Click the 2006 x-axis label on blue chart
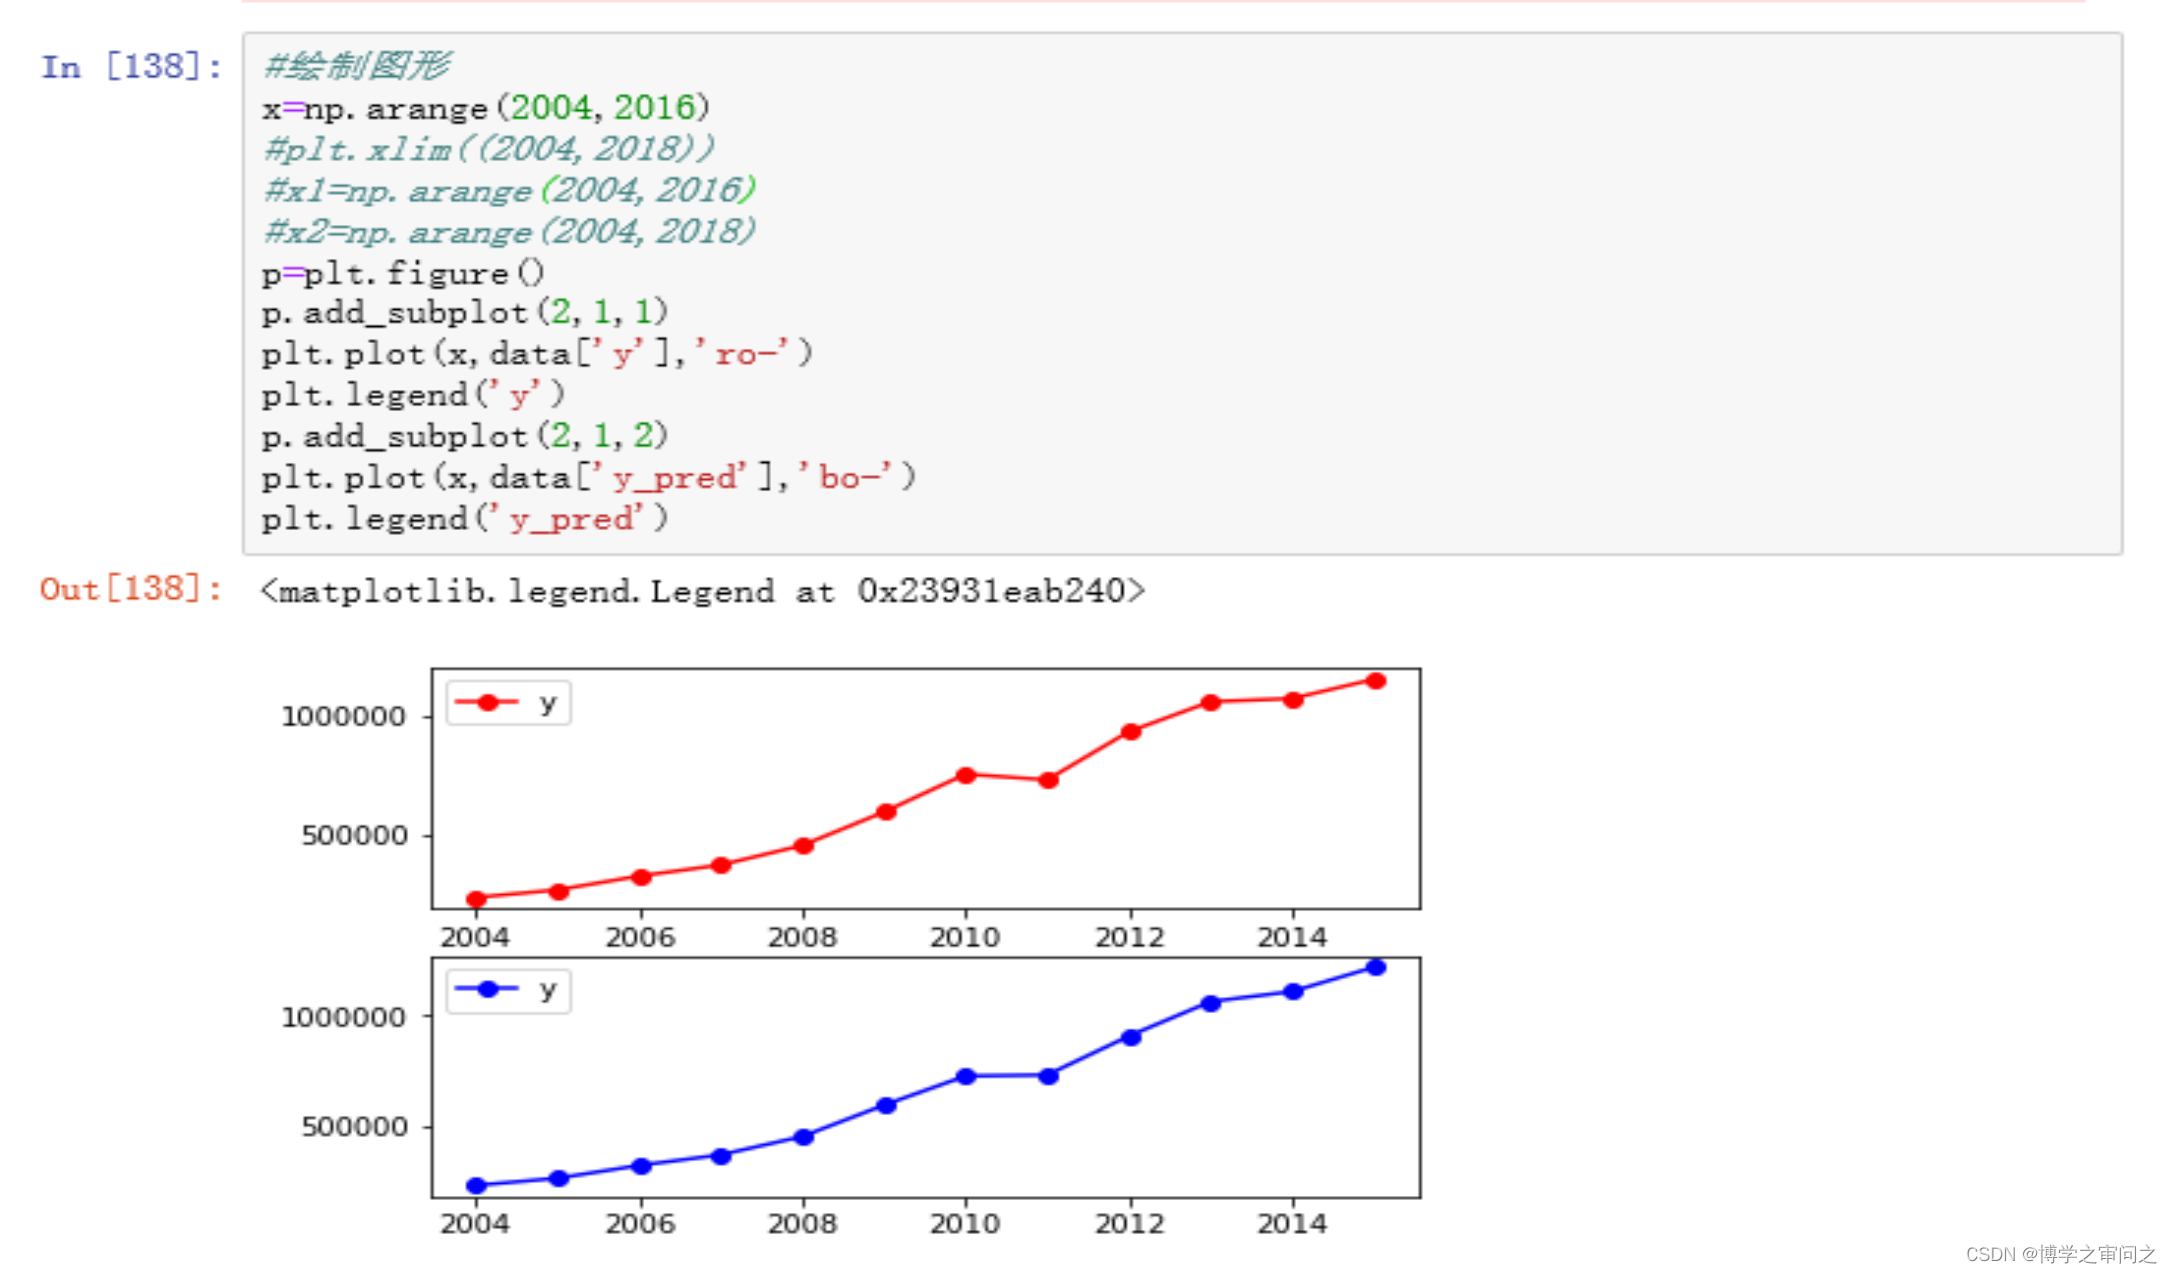Image resolution: width=2172 pixels, height=1273 pixels. pos(640,1223)
